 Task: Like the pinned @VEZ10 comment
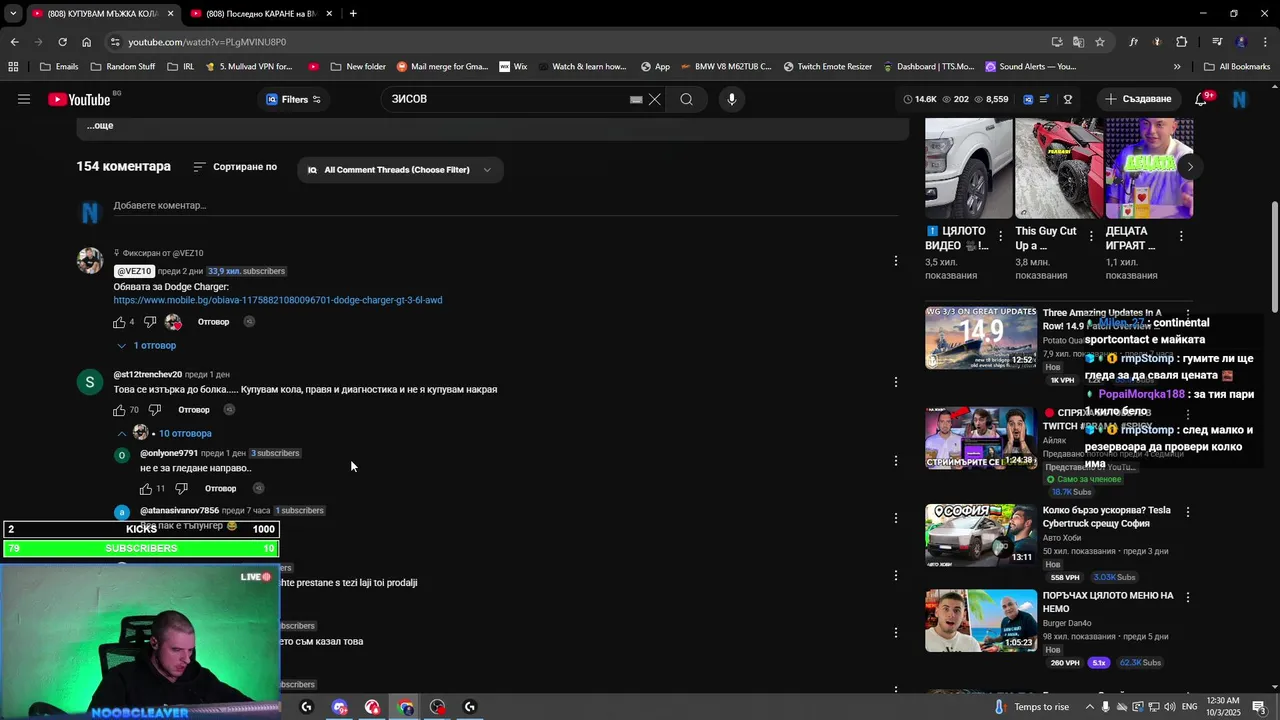(119, 322)
